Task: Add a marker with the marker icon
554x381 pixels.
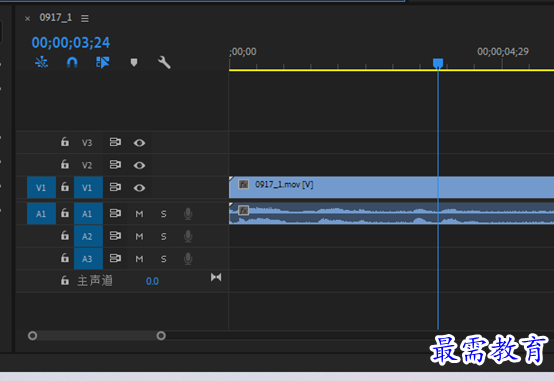Action: (x=134, y=63)
